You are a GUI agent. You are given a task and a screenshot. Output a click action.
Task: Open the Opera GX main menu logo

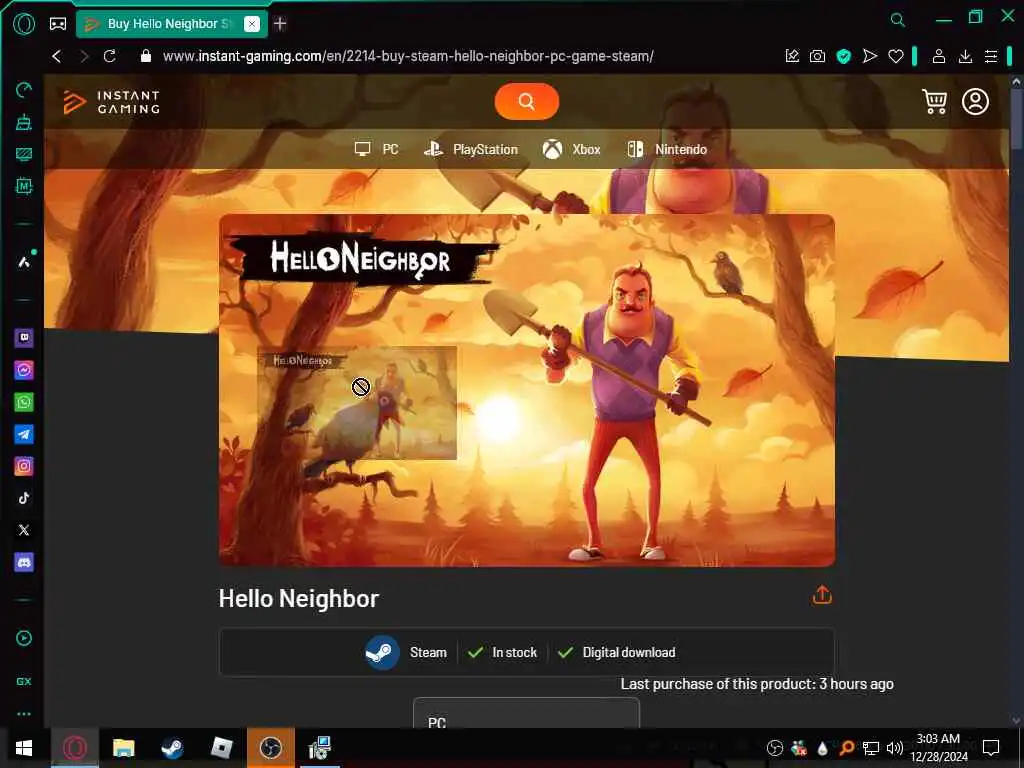pyautogui.click(x=24, y=24)
